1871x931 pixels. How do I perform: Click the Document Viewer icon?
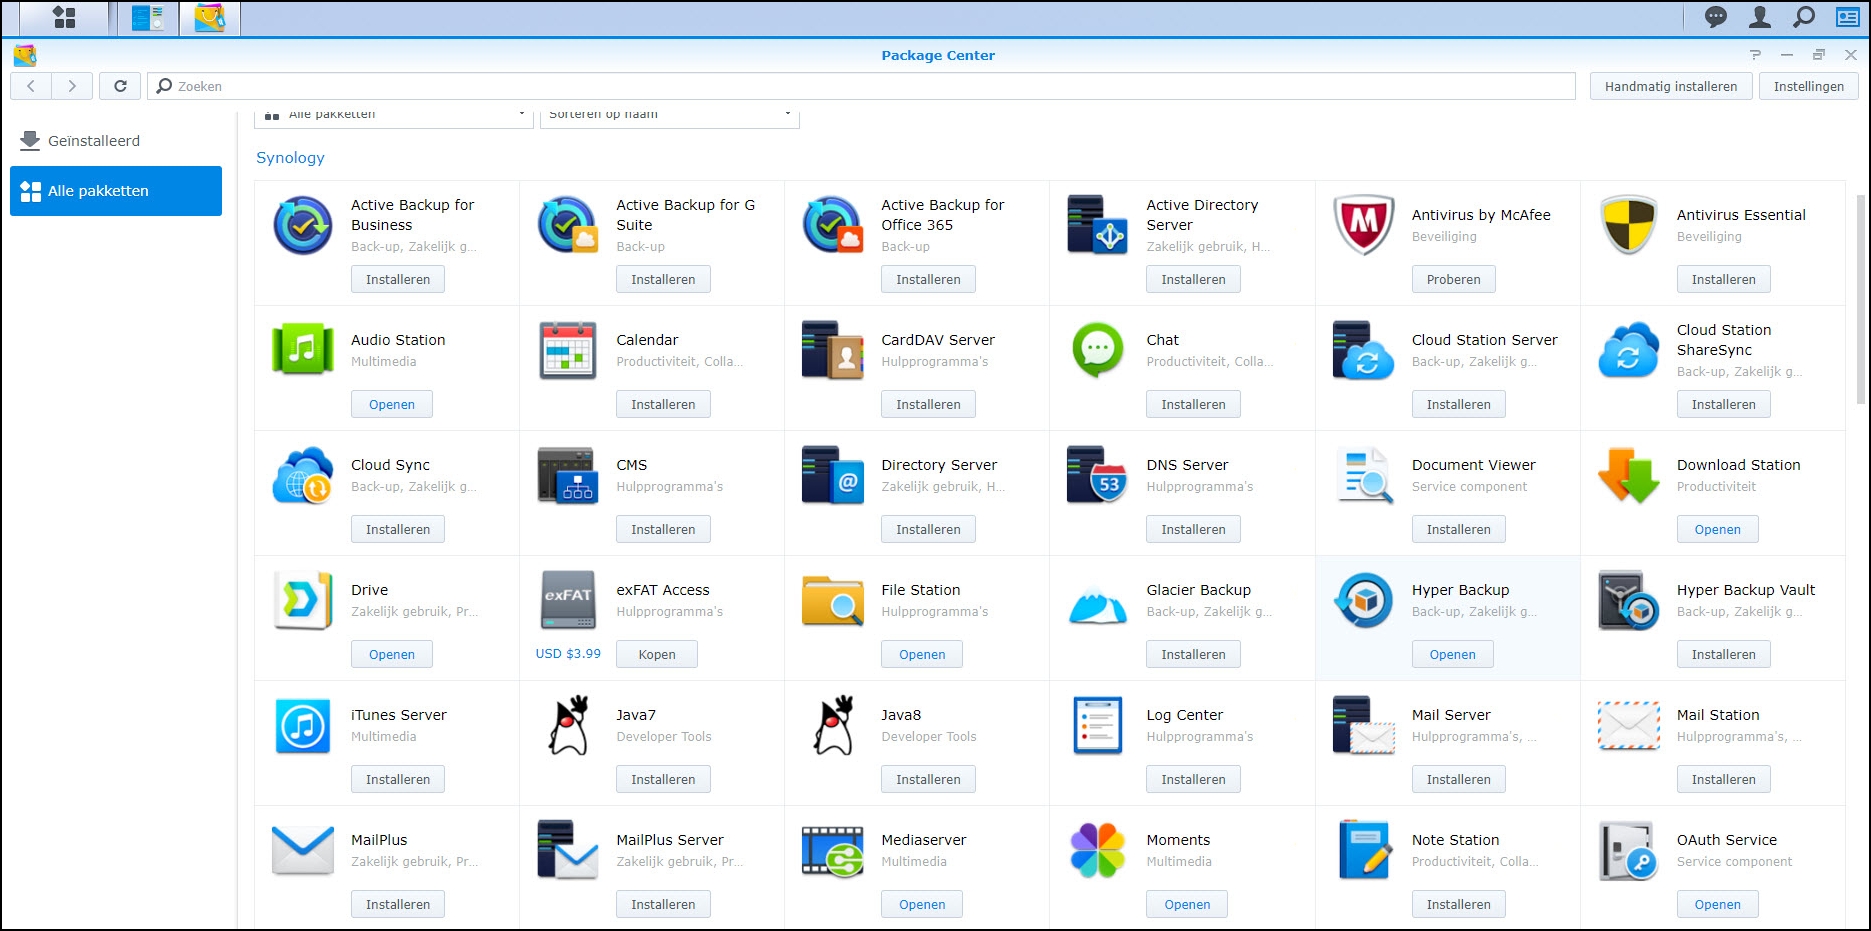point(1364,475)
